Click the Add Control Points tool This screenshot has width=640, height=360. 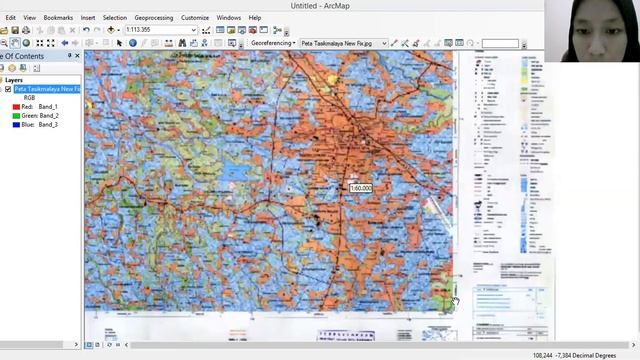click(x=394, y=43)
